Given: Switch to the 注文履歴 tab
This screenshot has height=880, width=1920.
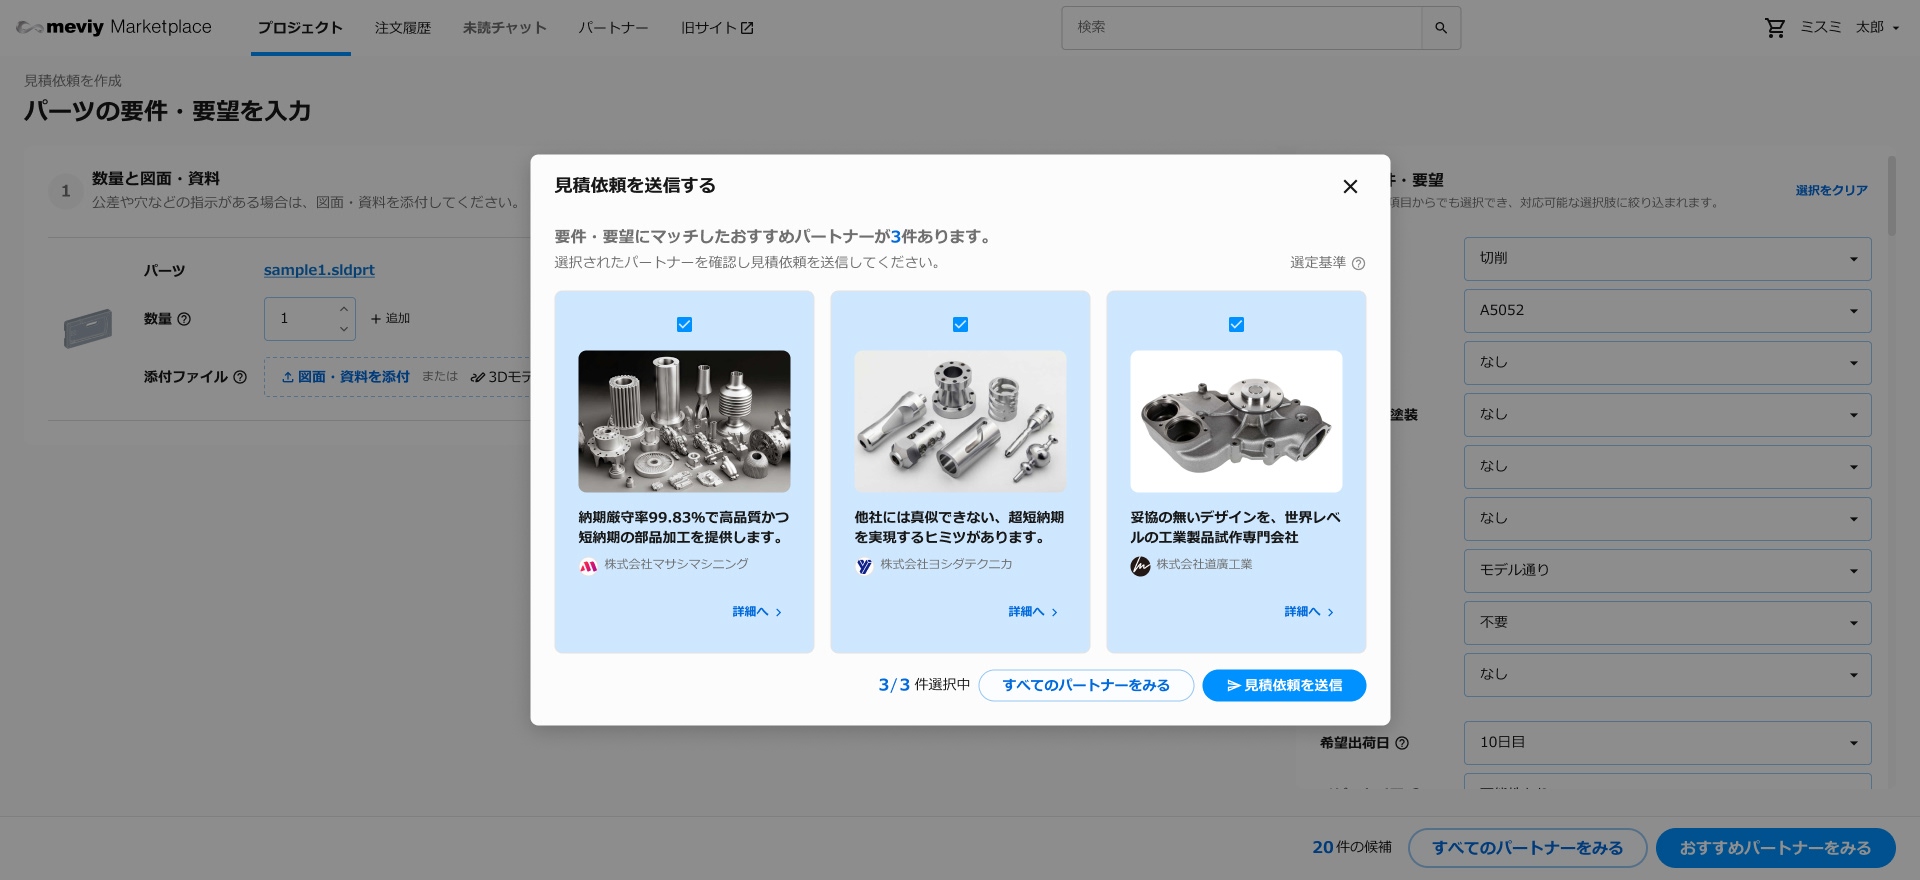Looking at the screenshot, I should [402, 28].
